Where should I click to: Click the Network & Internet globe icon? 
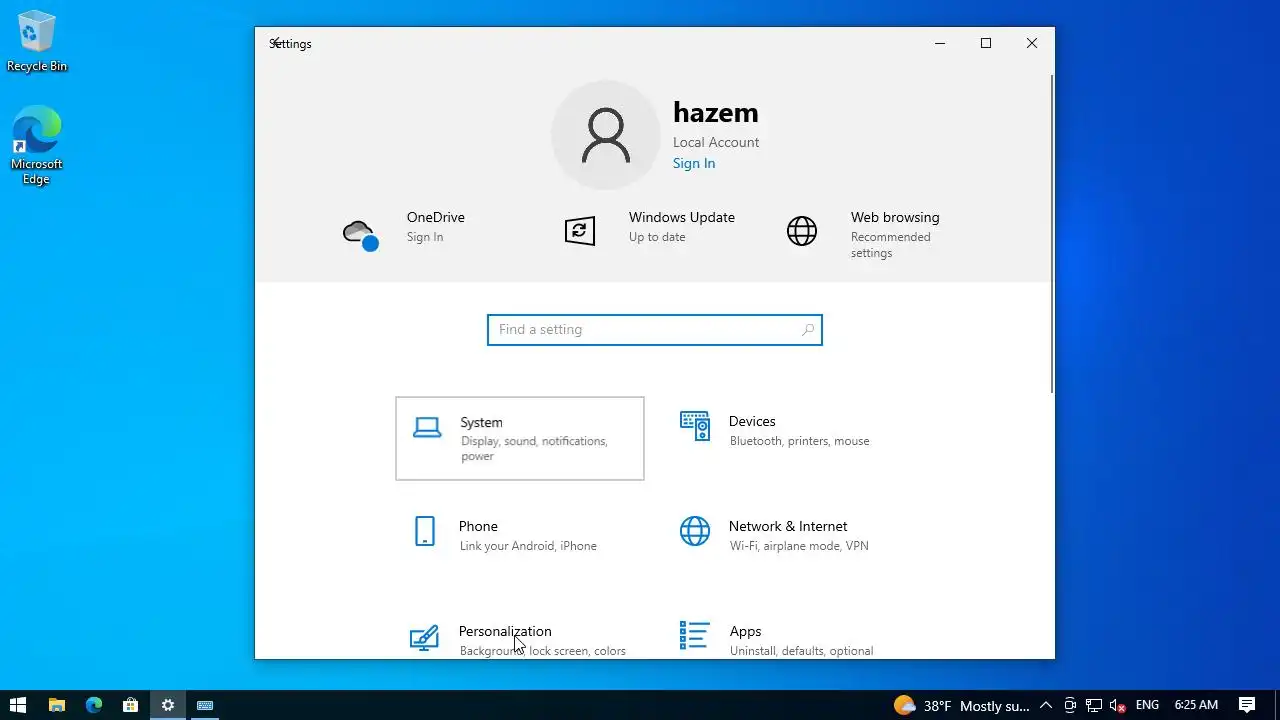point(695,531)
